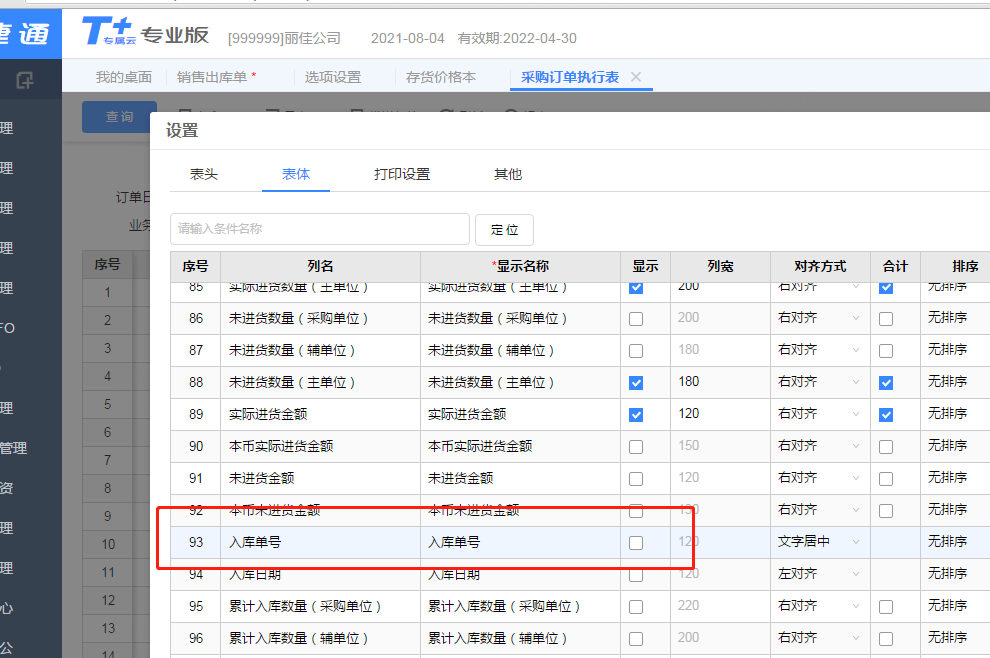Click the 定位 button
Image resolution: width=990 pixels, height=658 pixels.
tap(504, 230)
